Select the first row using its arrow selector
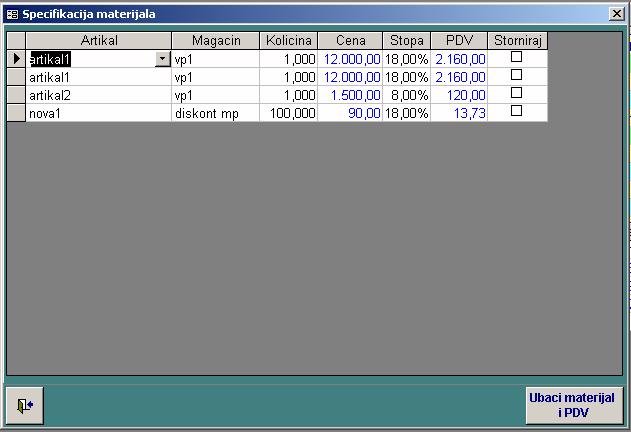Screen dimensions: 631x432 click(15, 59)
